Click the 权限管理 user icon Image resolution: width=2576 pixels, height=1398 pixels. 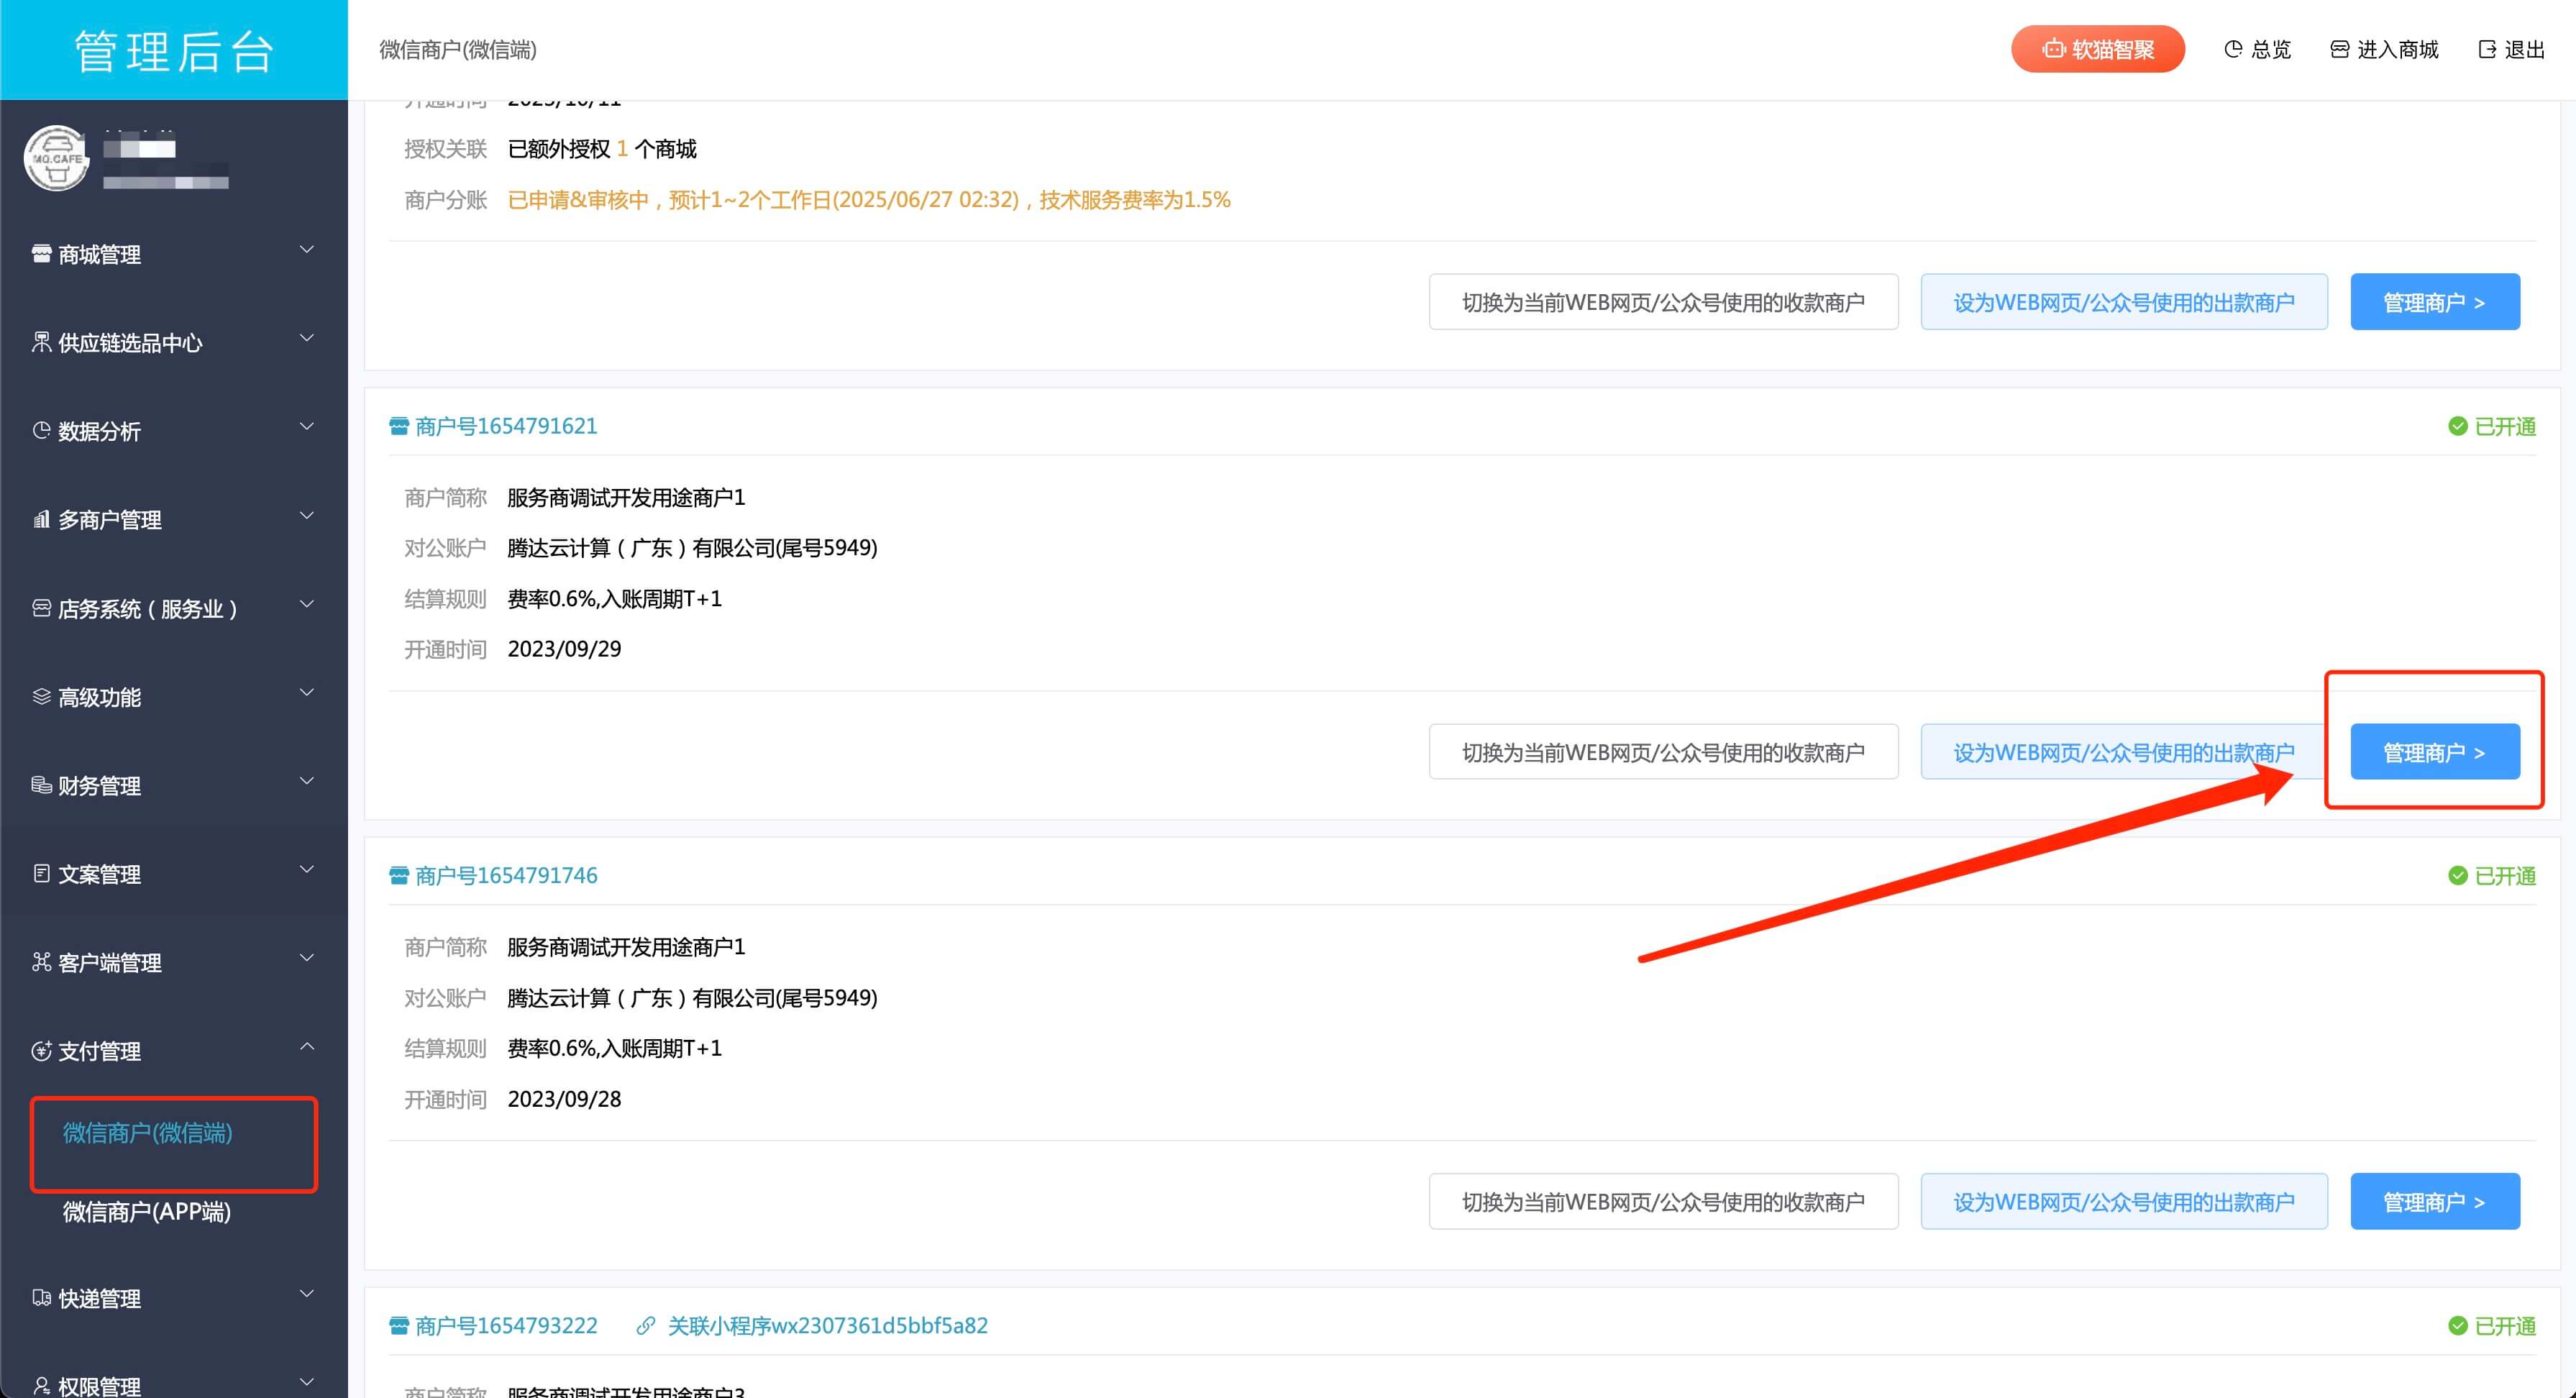tap(41, 1386)
